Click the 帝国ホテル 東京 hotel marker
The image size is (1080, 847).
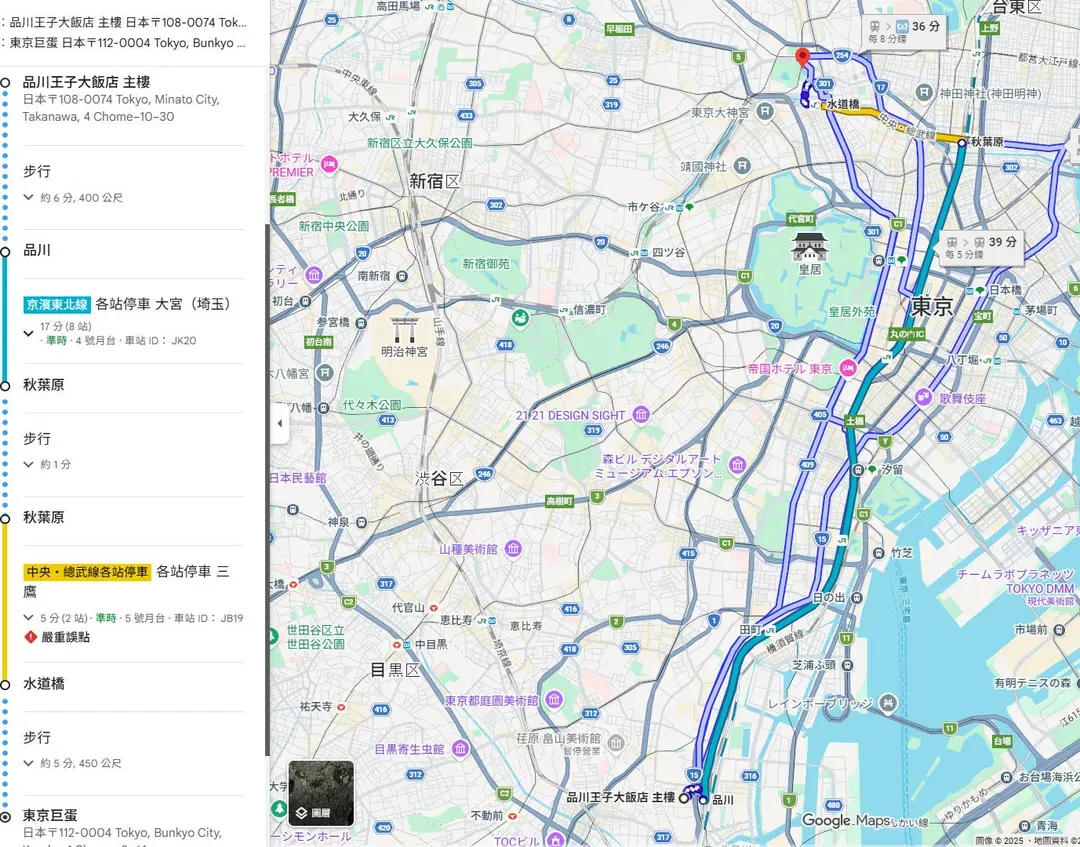tap(848, 368)
